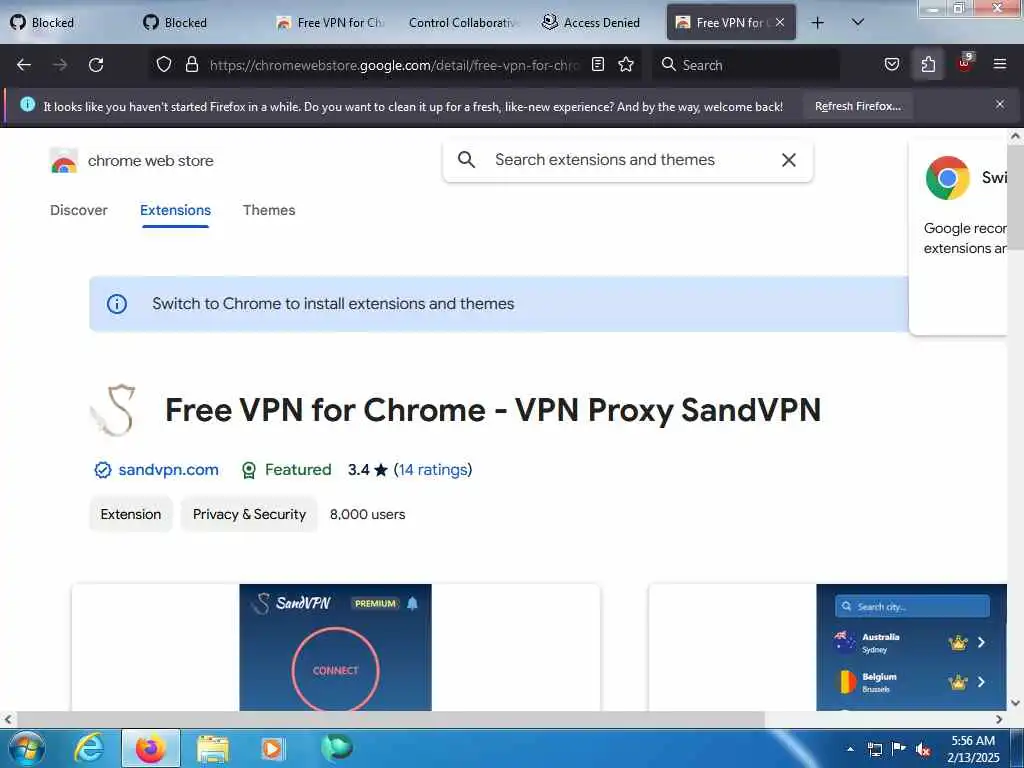Screen dimensions: 1024x768
Task: Open the sandvpn.com publisher link
Action: (x=168, y=470)
